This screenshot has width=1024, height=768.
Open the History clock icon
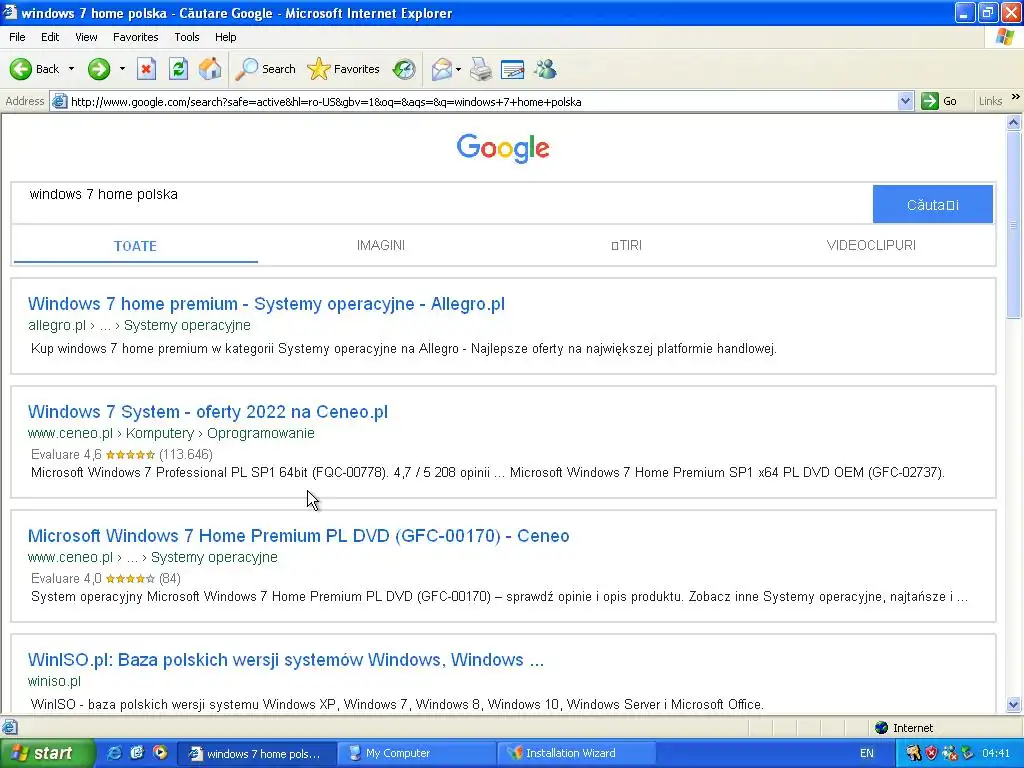pyautogui.click(x=404, y=69)
